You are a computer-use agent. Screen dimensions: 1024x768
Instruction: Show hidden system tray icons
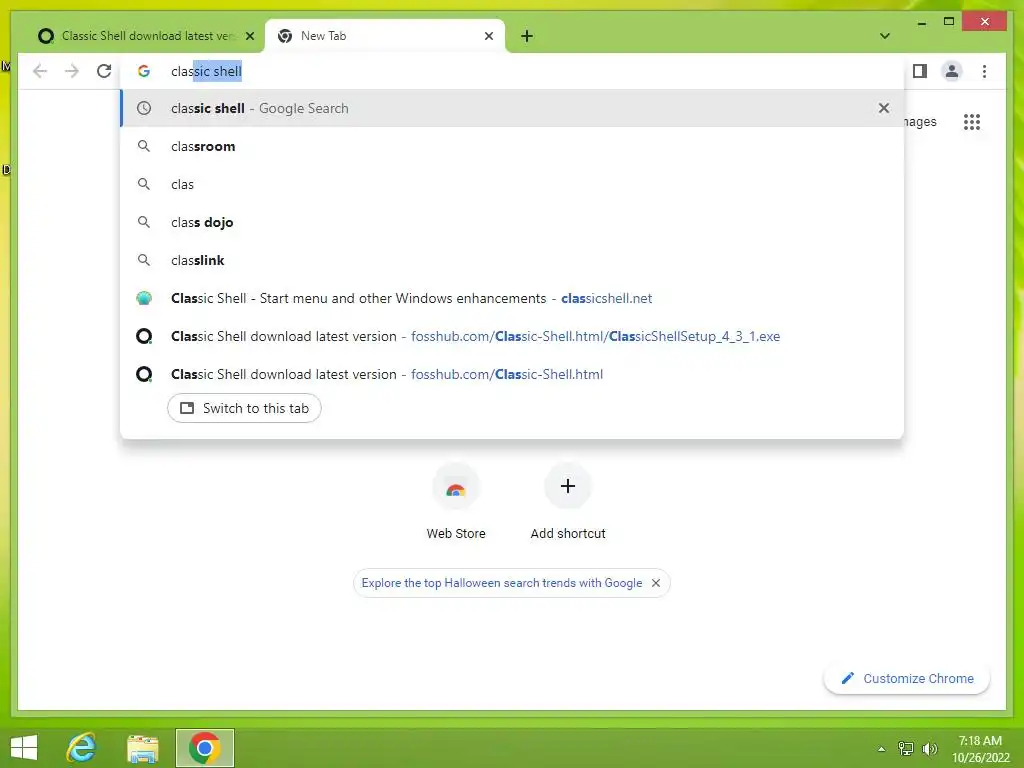[x=882, y=749]
